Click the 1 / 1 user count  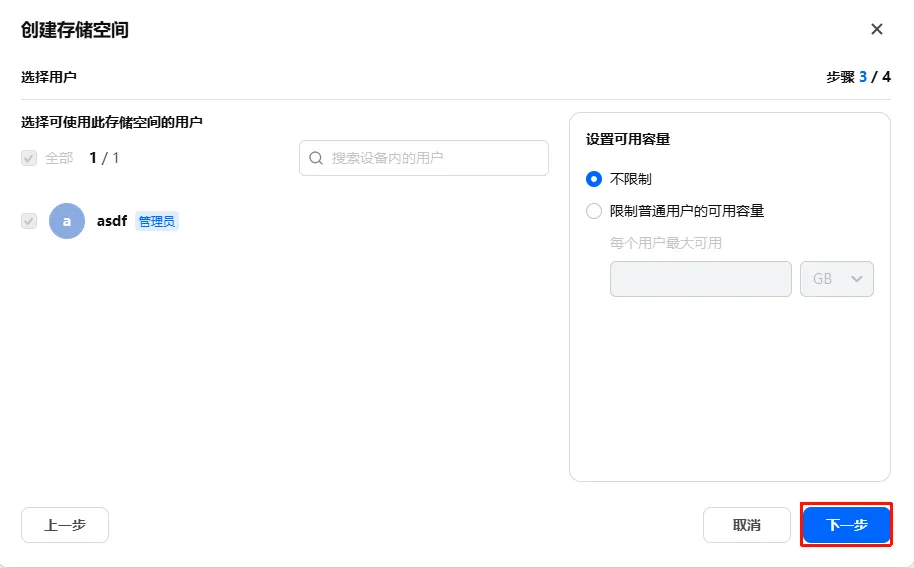pos(104,158)
